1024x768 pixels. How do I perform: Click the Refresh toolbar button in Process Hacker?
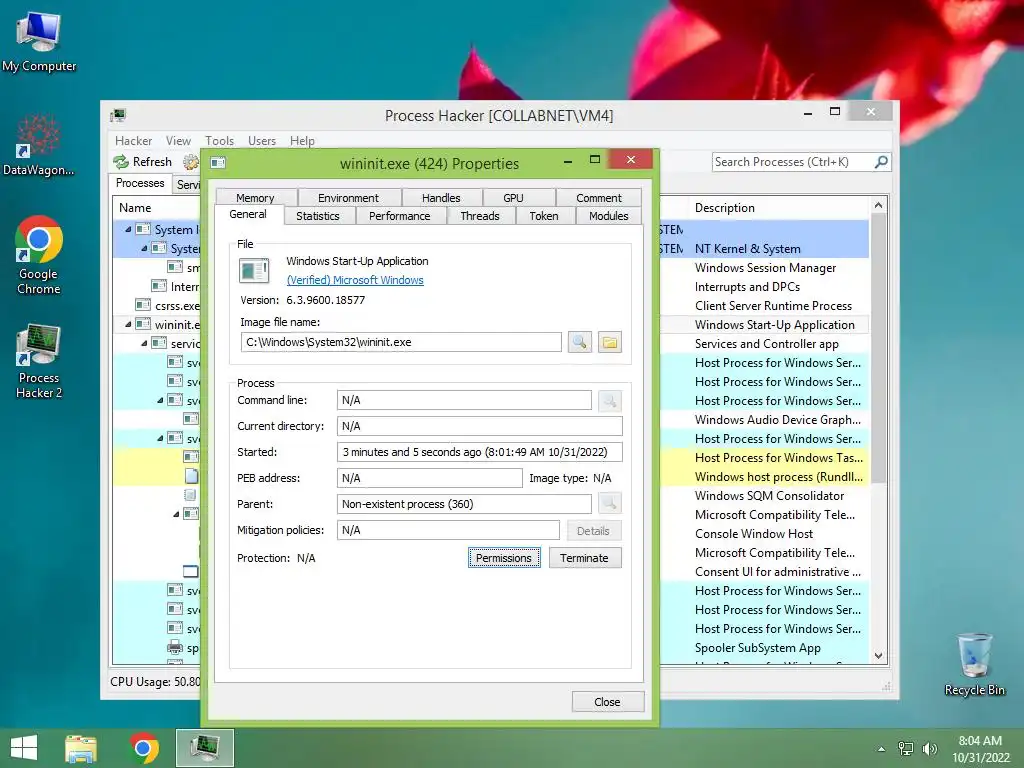pos(142,161)
